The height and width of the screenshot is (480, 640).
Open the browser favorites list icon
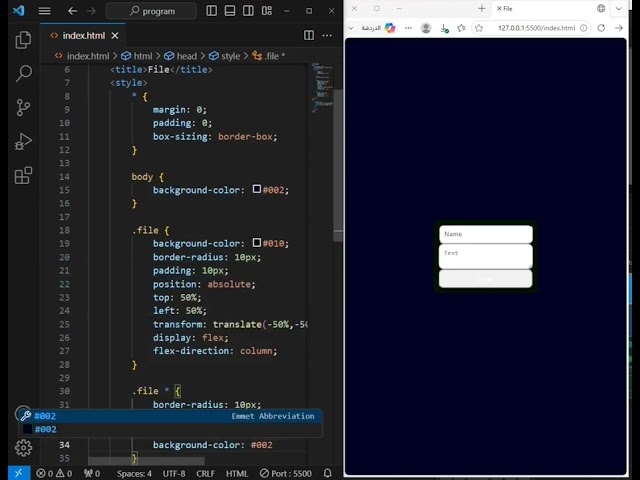[461, 28]
